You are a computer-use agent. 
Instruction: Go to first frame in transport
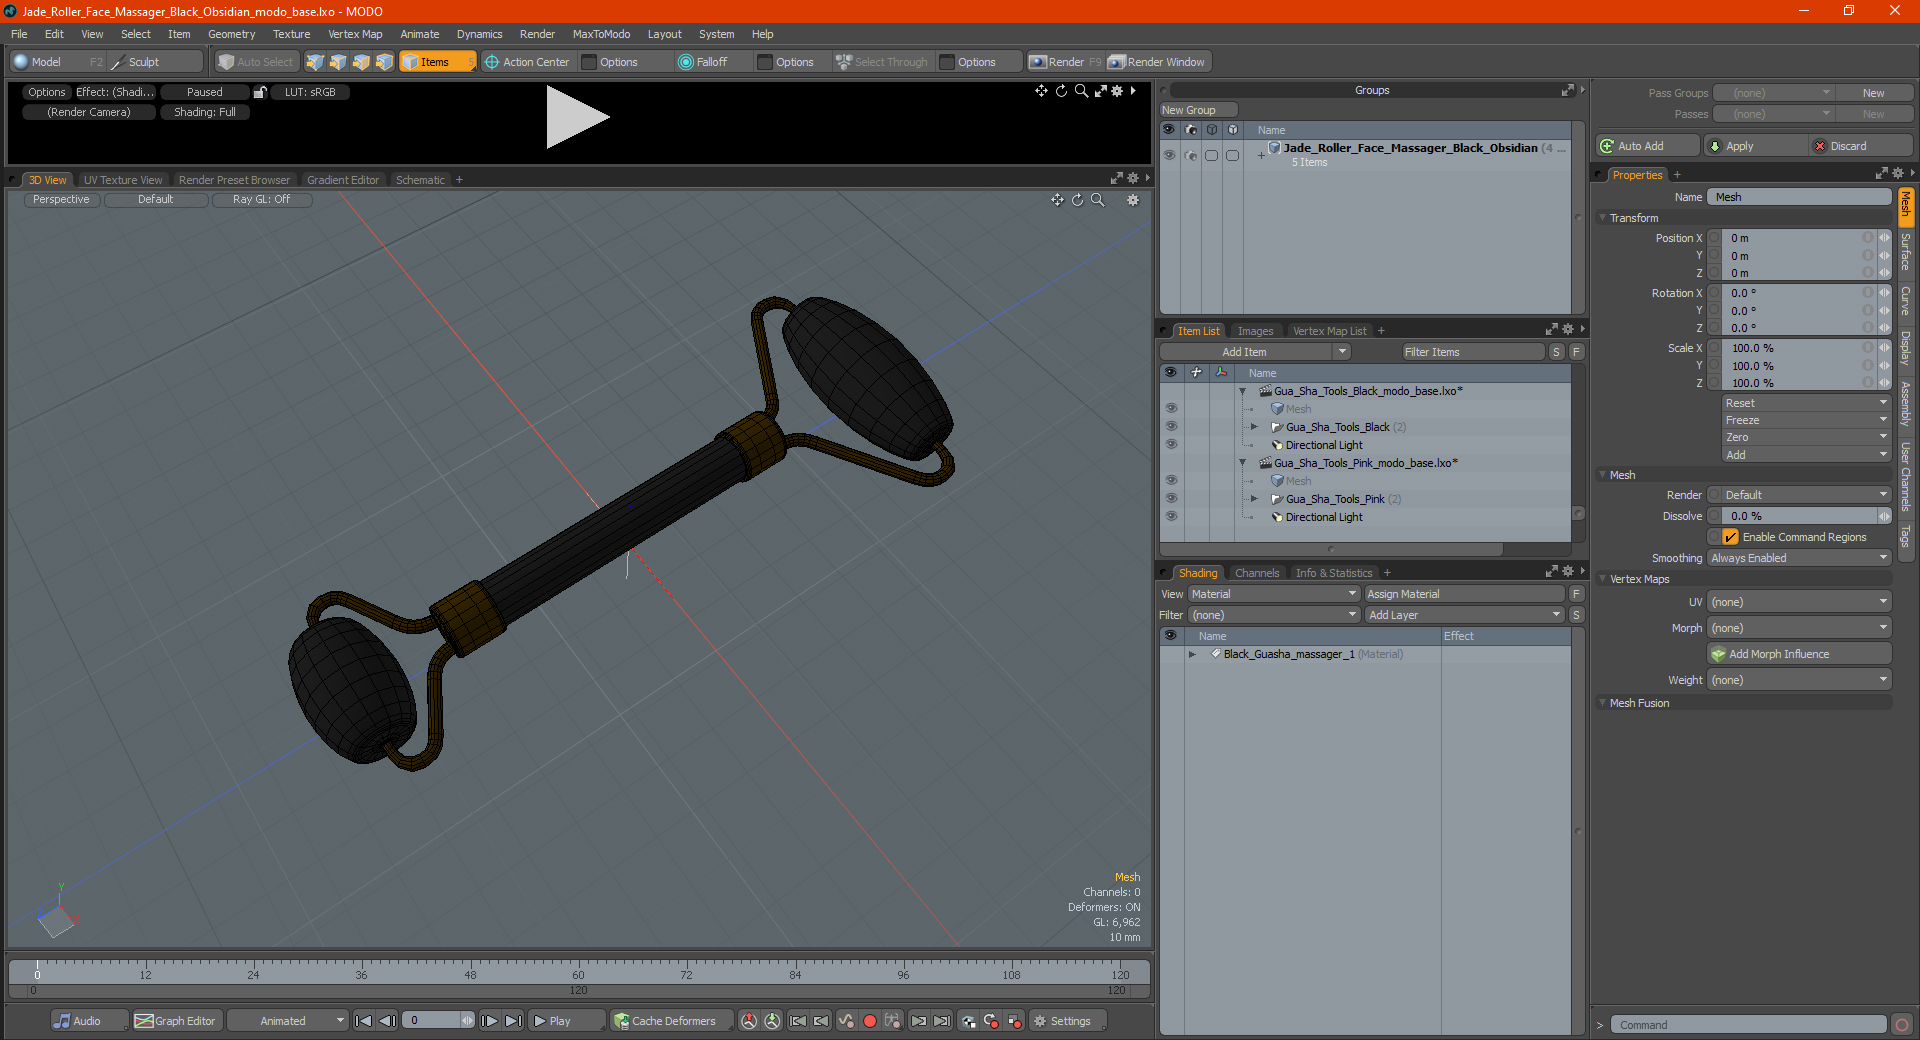pos(364,1021)
